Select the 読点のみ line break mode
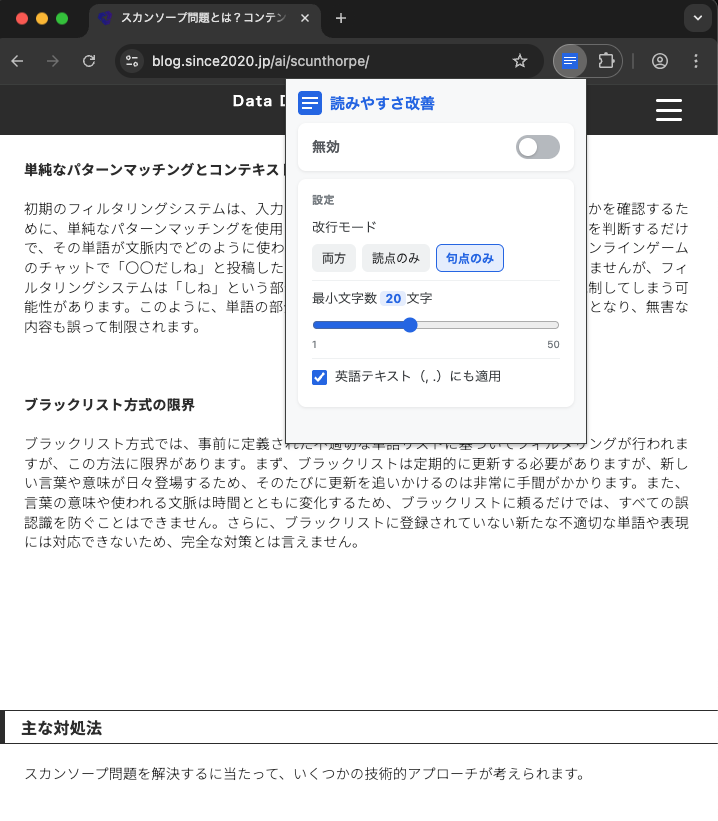 tap(395, 258)
